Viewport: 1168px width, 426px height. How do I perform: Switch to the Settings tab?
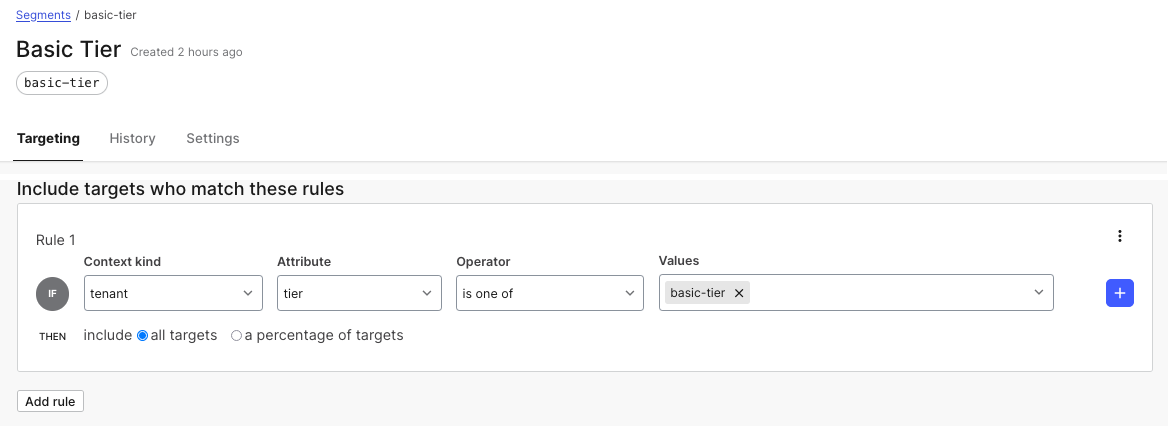213,139
